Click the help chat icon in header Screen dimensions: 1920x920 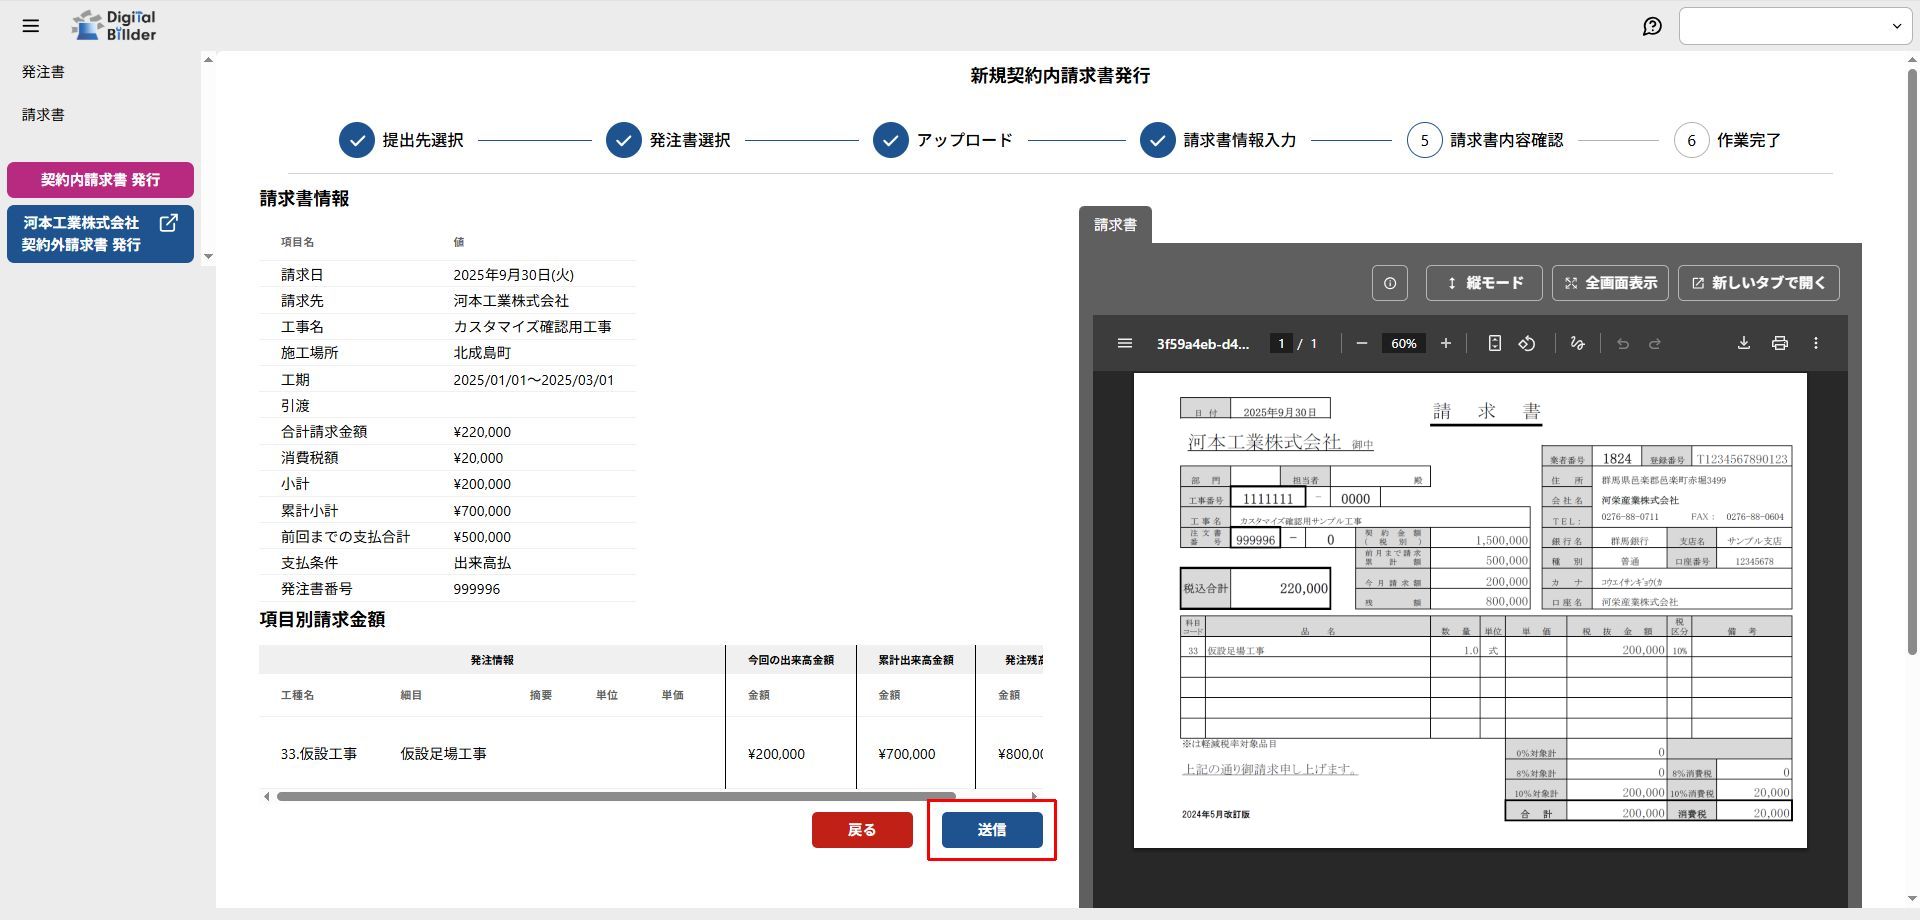(x=1652, y=26)
